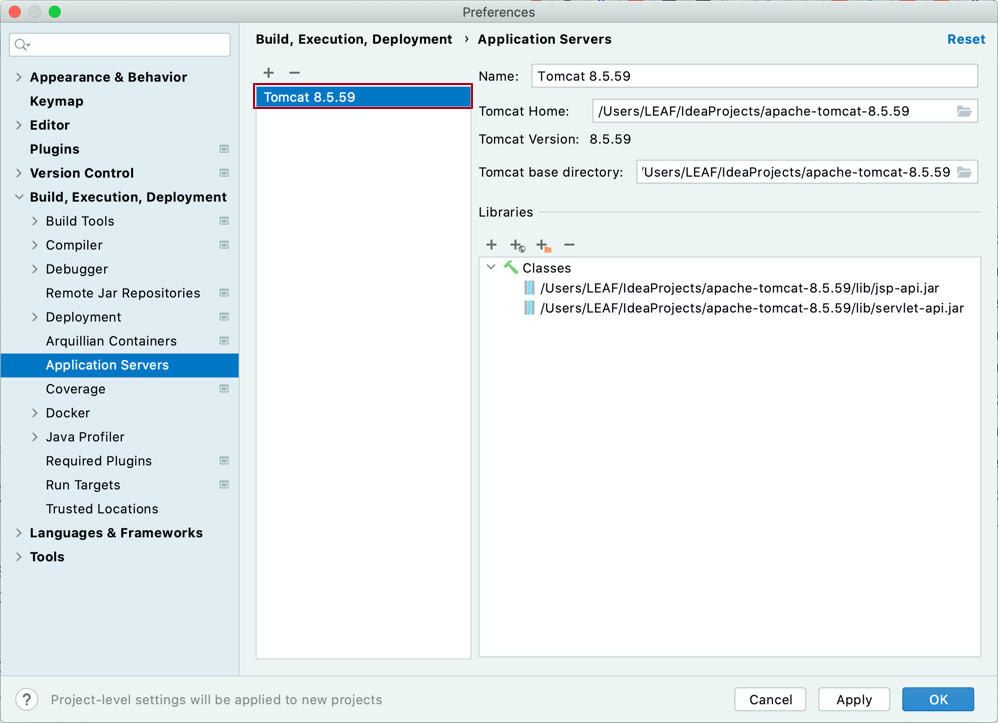Click project-level icon next to Plugins

coord(224,149)
